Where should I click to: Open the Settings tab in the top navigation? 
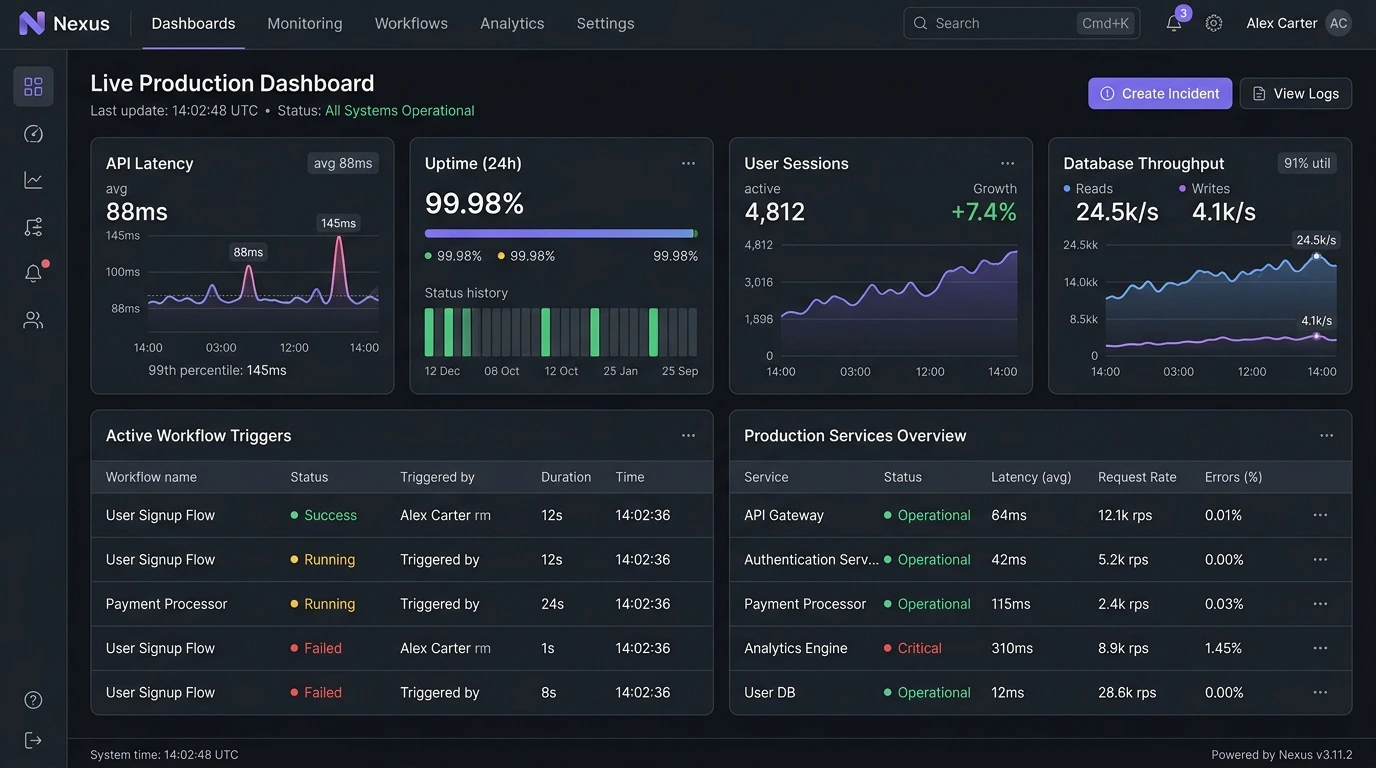coord(605,23)
